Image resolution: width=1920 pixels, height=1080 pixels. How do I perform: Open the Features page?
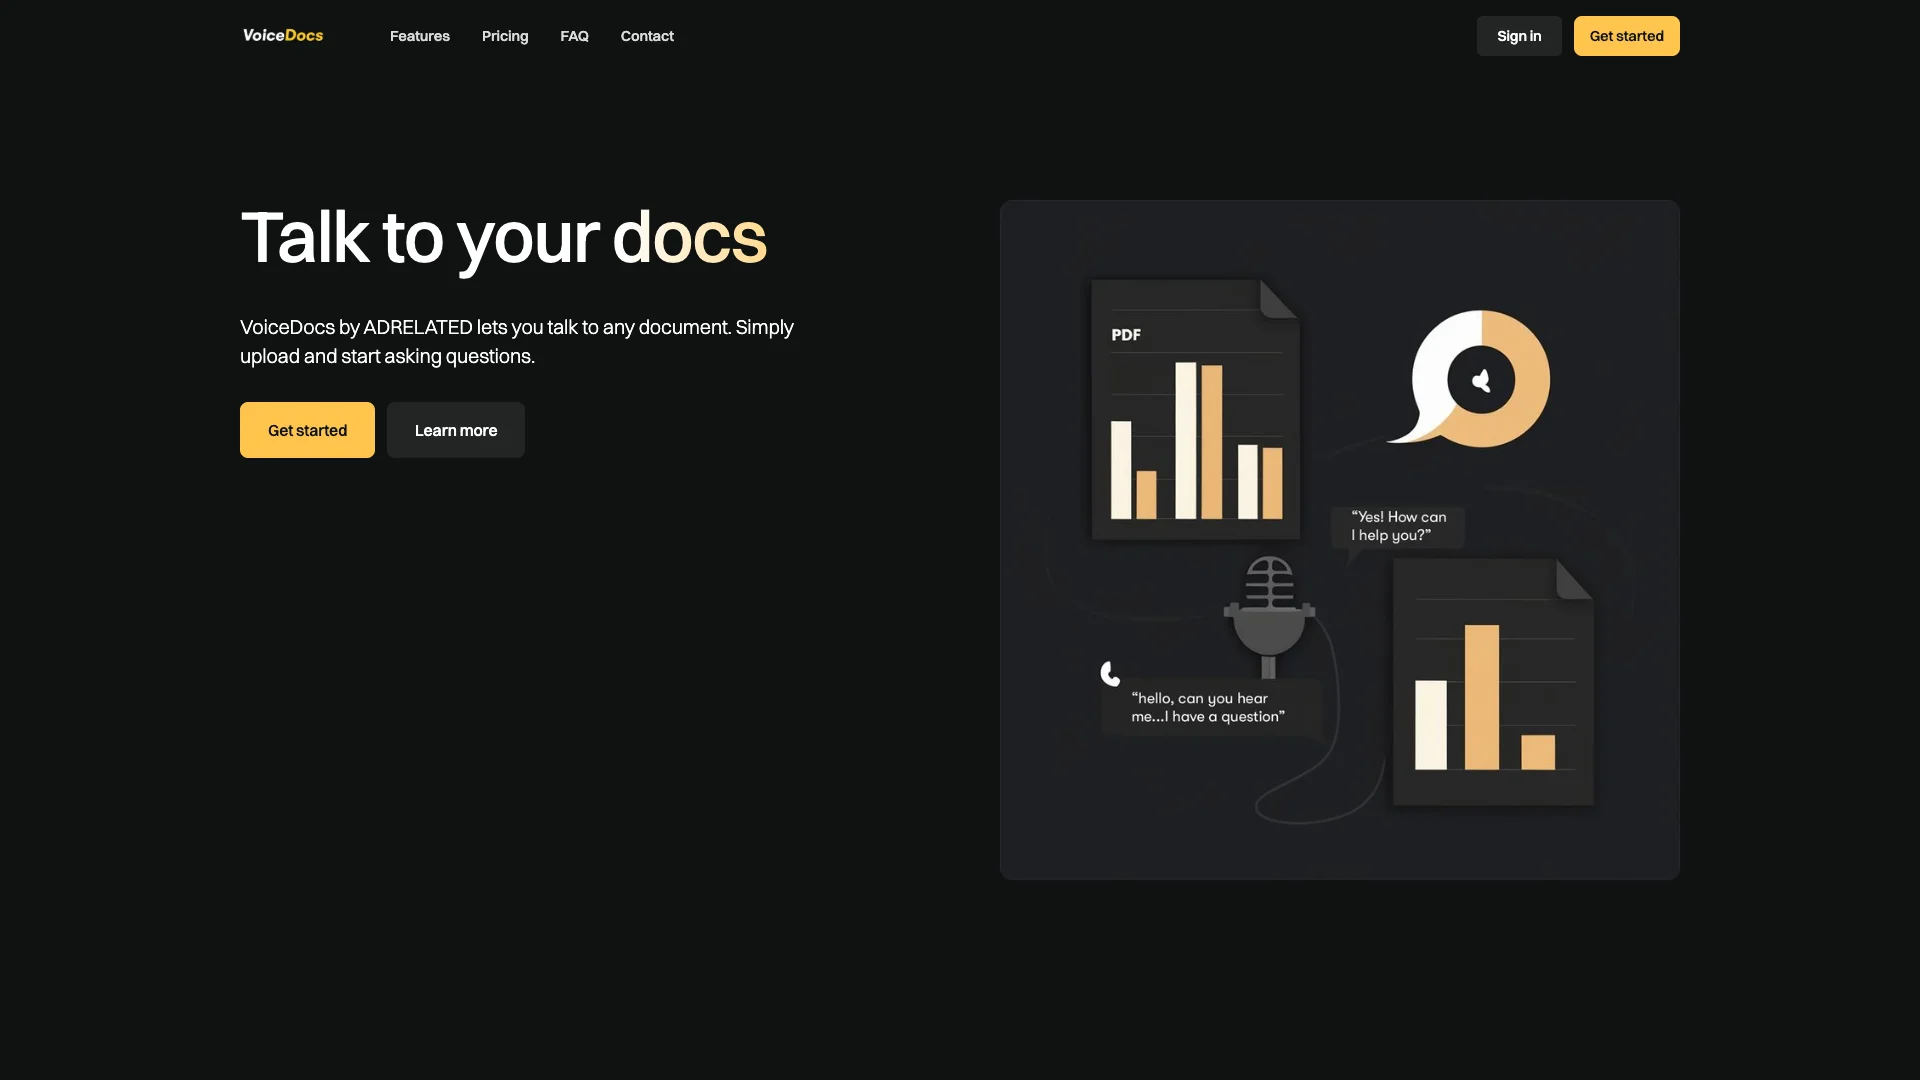click(x=419, y=36)
